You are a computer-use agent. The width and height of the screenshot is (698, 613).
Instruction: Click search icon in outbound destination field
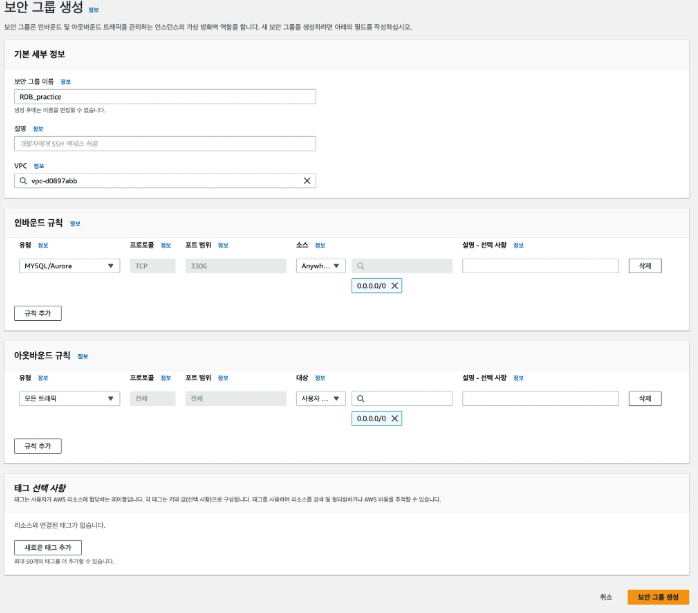pyautogui.click(x=361, y=398)
